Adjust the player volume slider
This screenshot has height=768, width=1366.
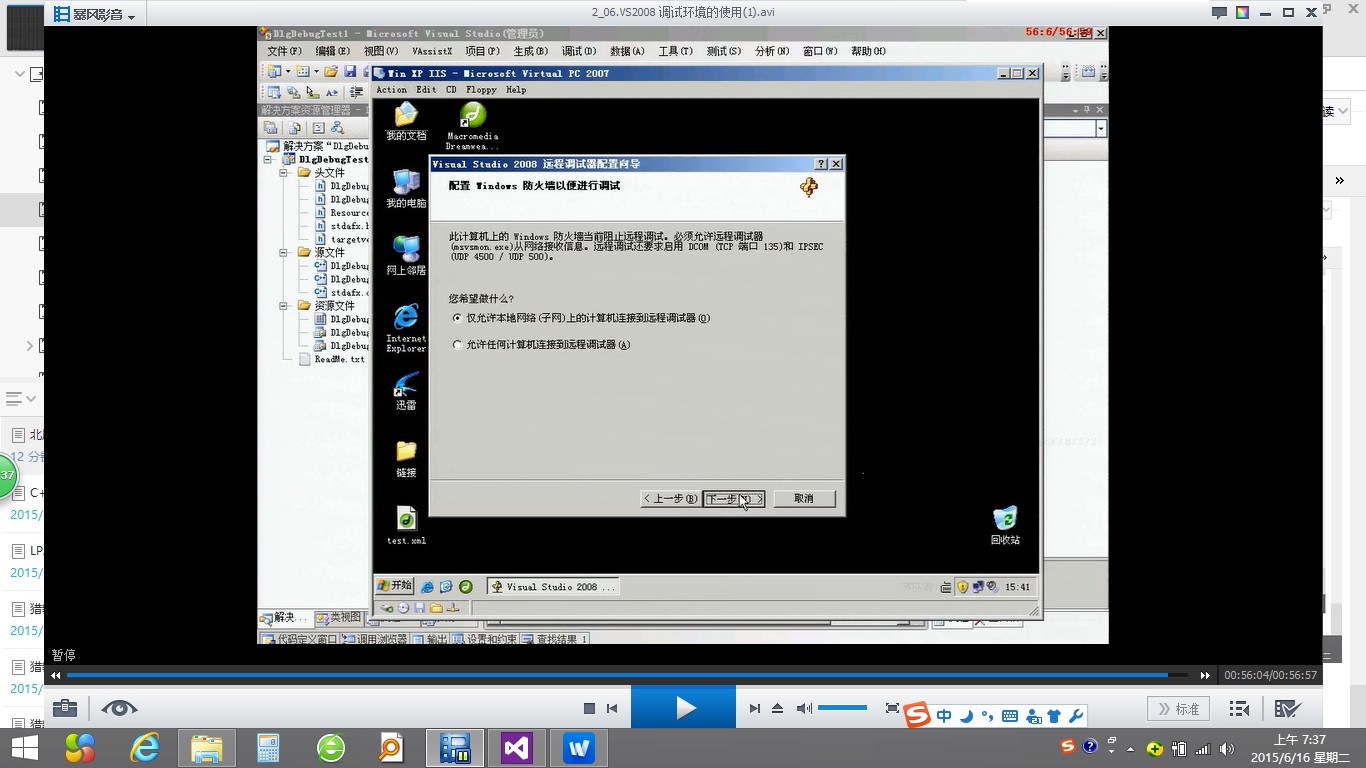click(x=842, y=708)
